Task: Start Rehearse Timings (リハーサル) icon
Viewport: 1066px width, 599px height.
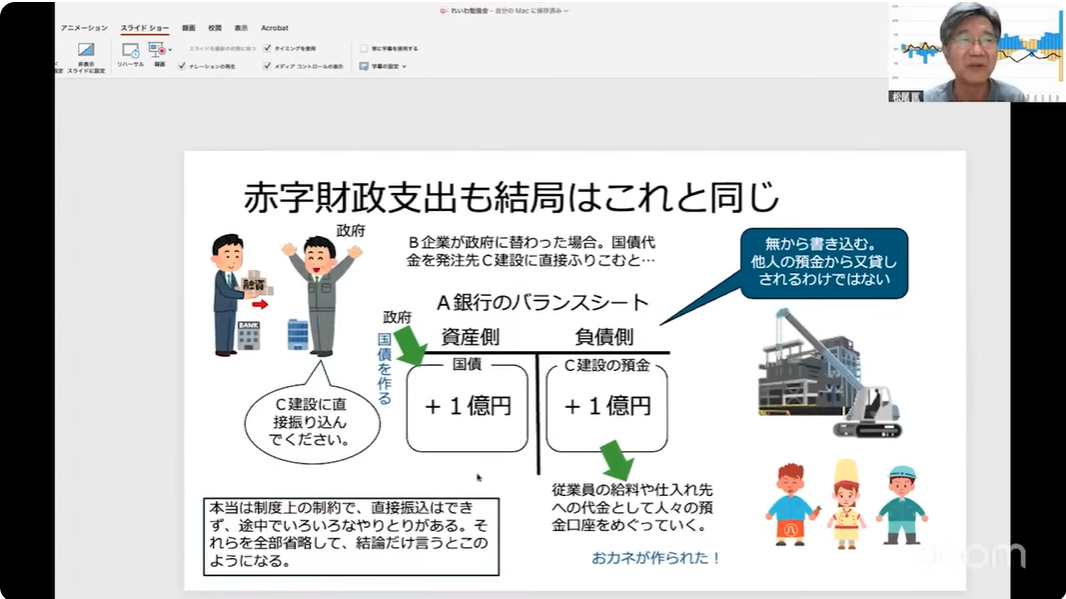Action: click(x=130, y=50)
